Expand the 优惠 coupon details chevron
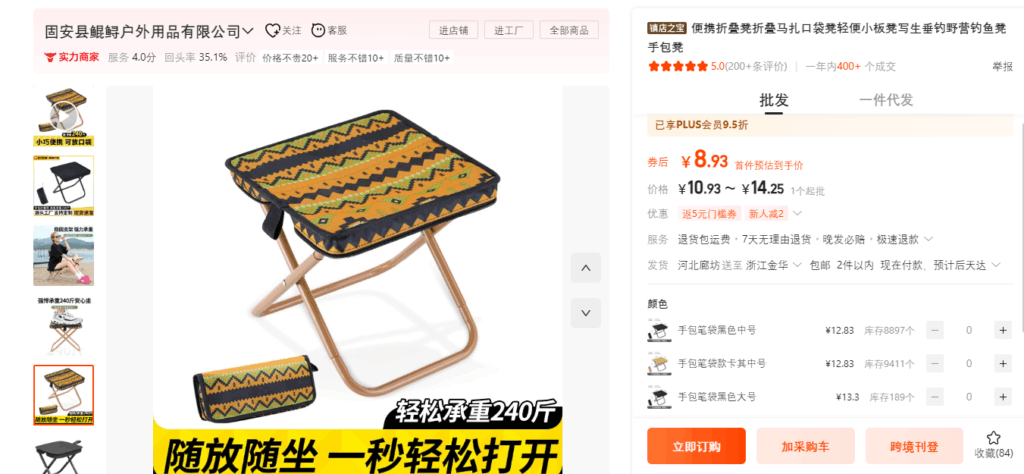This screenshot has height=474, width=1024. [797, 213]
